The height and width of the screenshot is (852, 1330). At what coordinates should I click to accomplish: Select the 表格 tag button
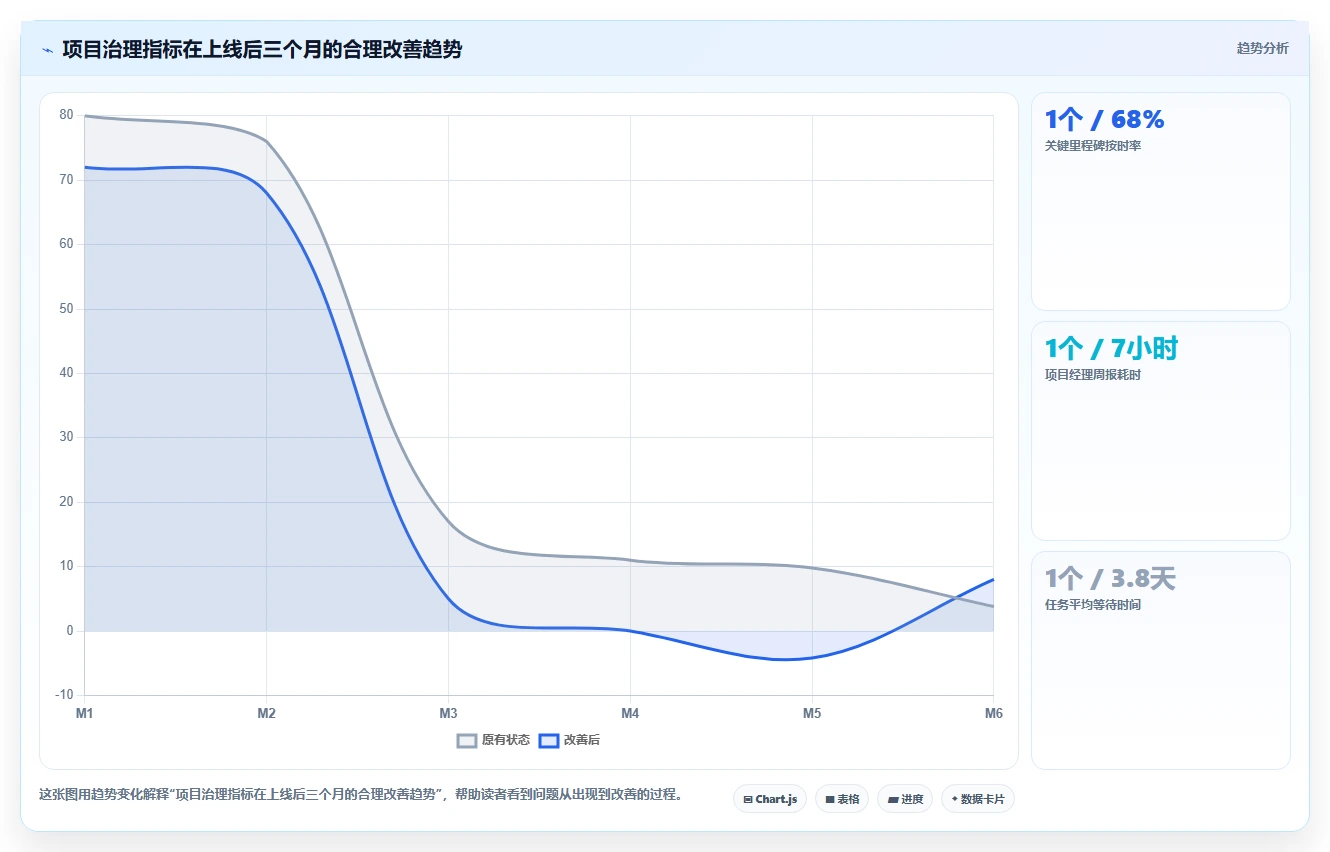point(842,799)
